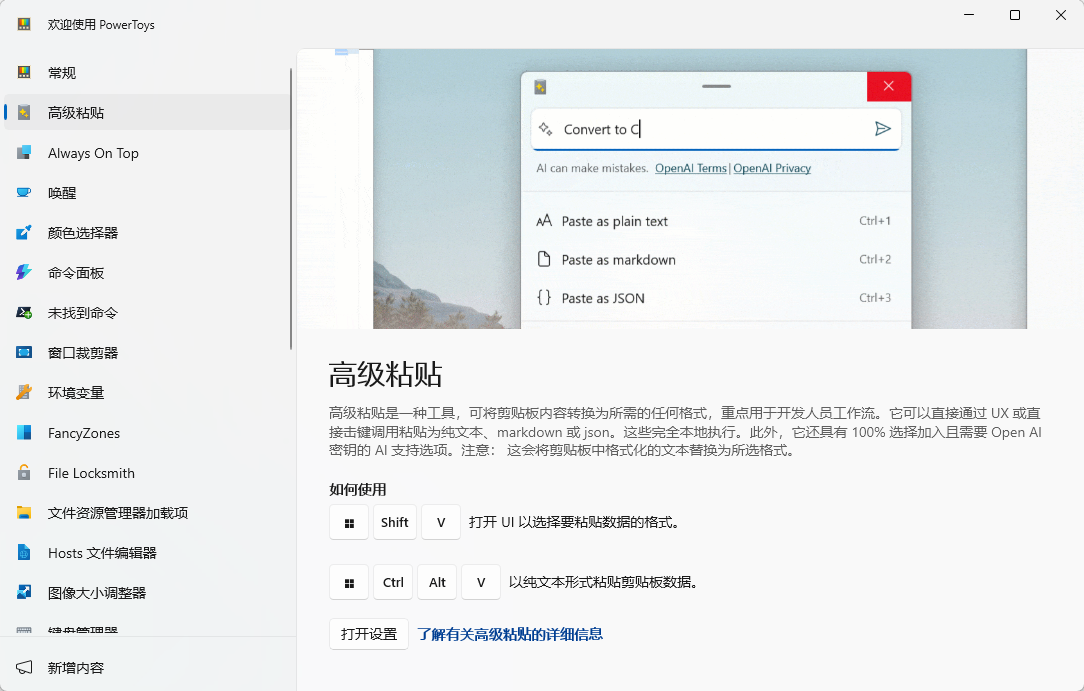Viewport: 1084px width, 691px height.
Task: Click the Alt key button
Action: 437,582
